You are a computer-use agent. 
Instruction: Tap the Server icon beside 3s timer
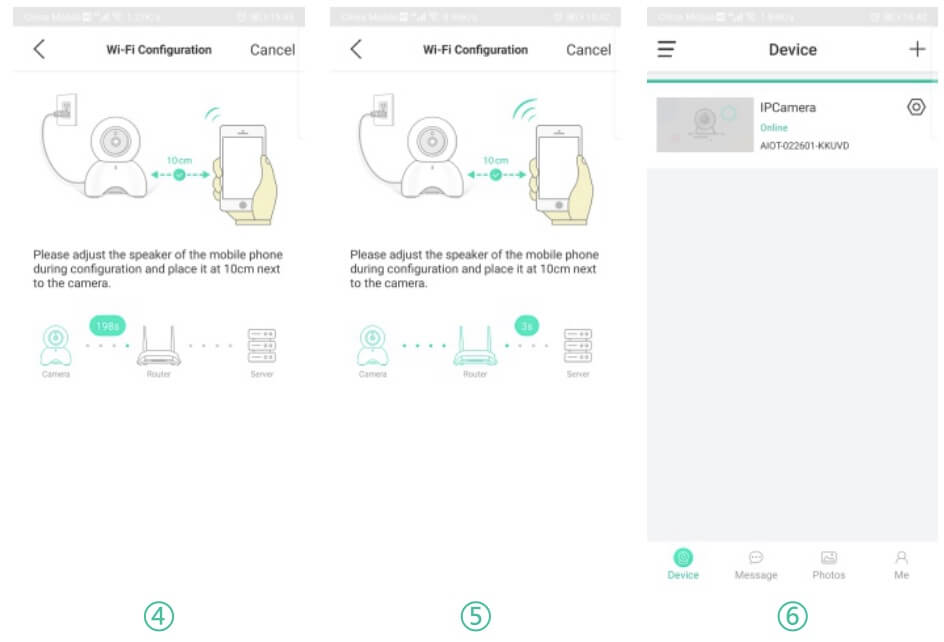(x=578, y=346)
